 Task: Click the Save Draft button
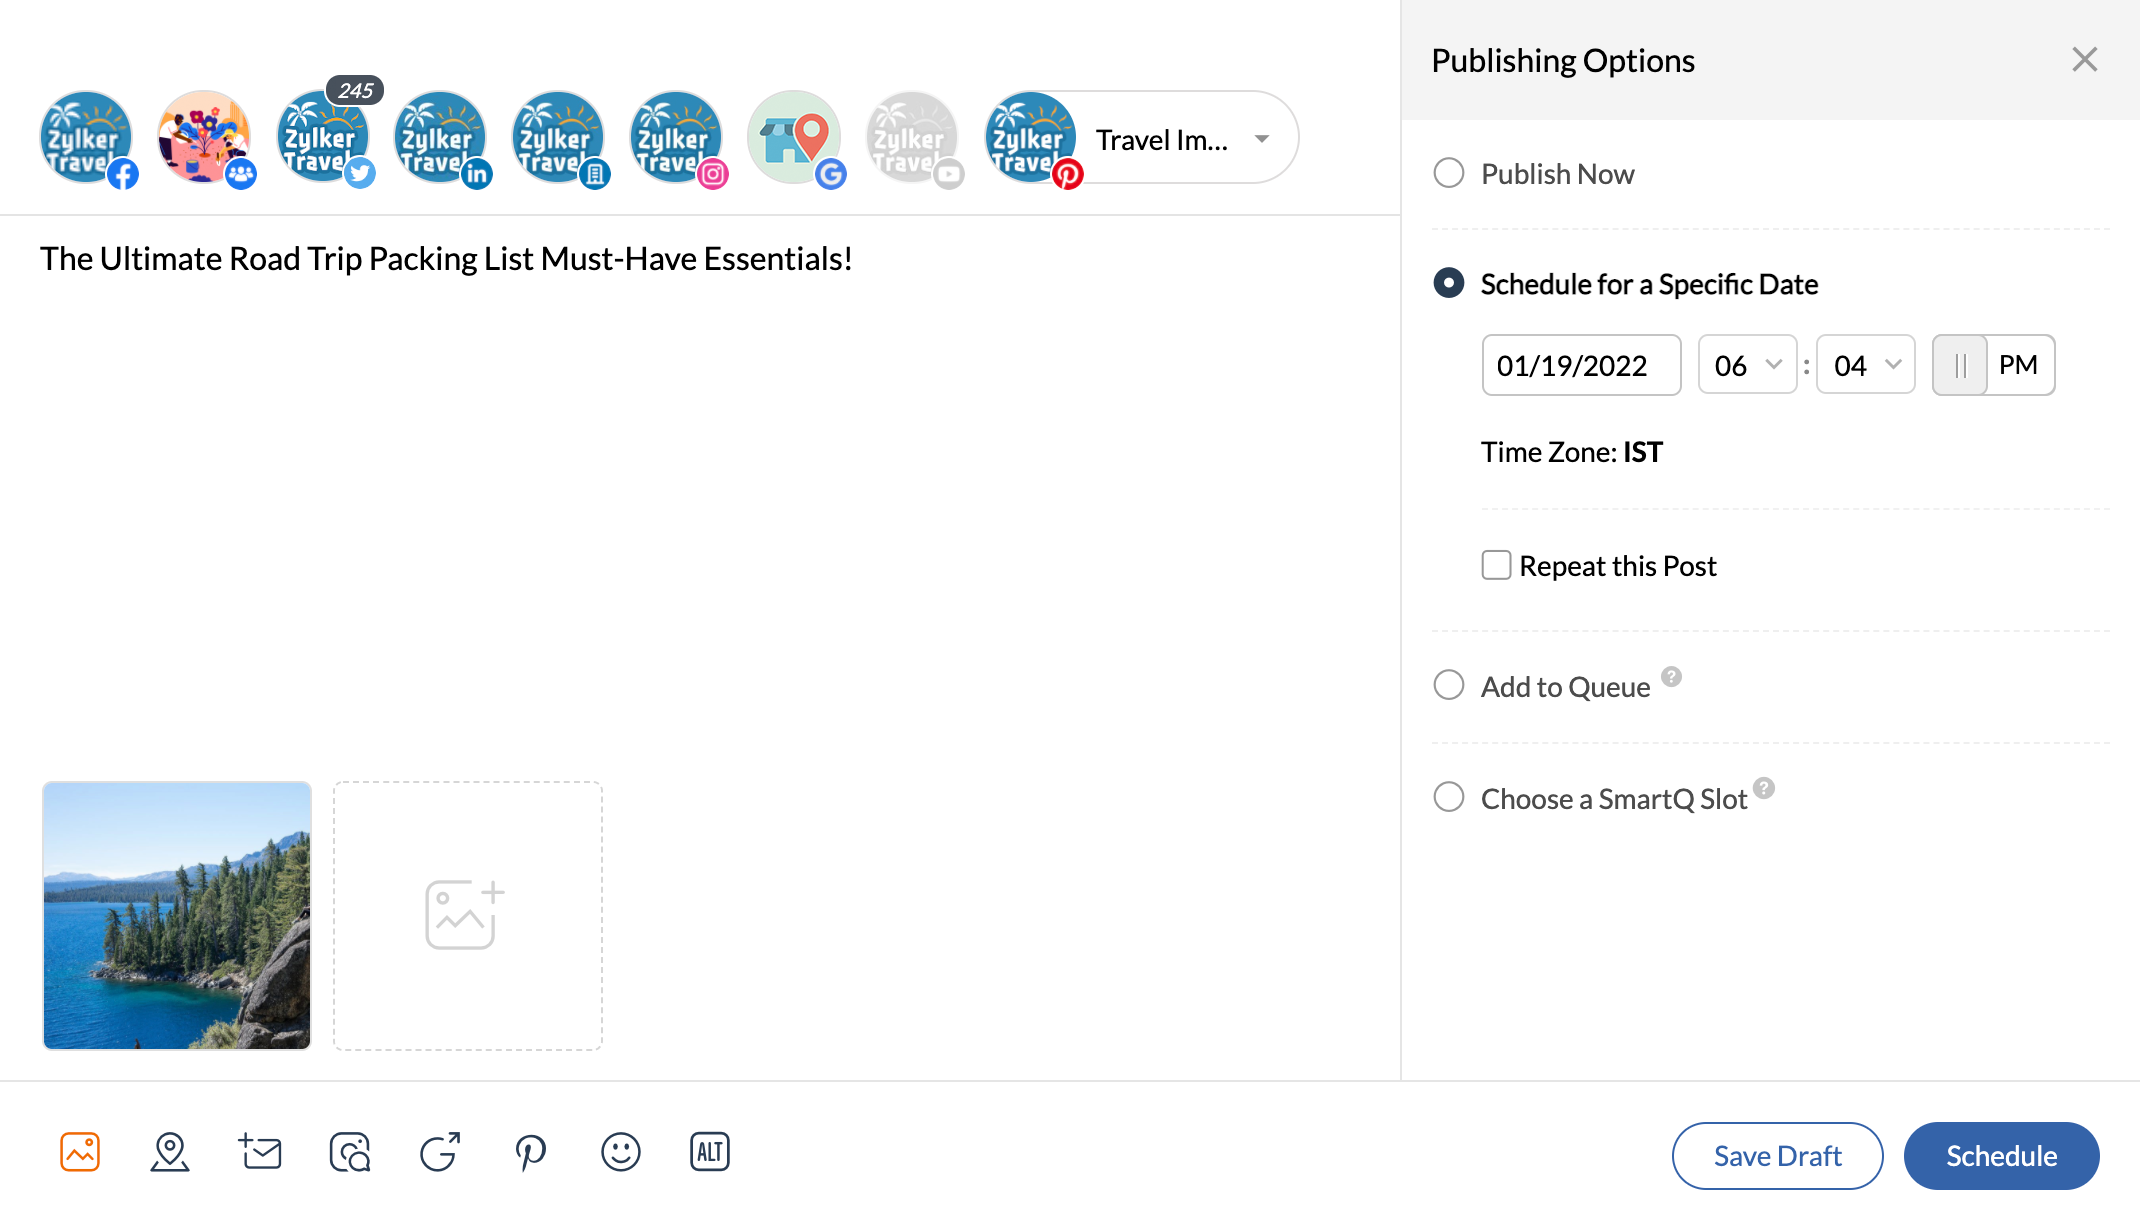1777,1156
